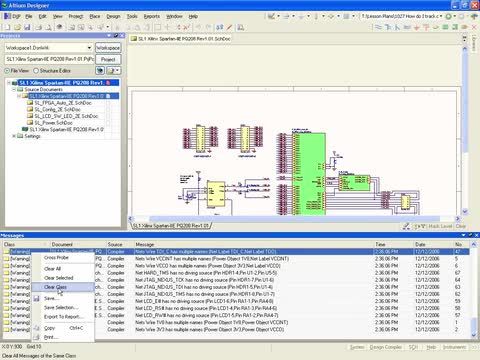
Task: Click the Save floppy disk toolbar icon
Action: [27, 27]
